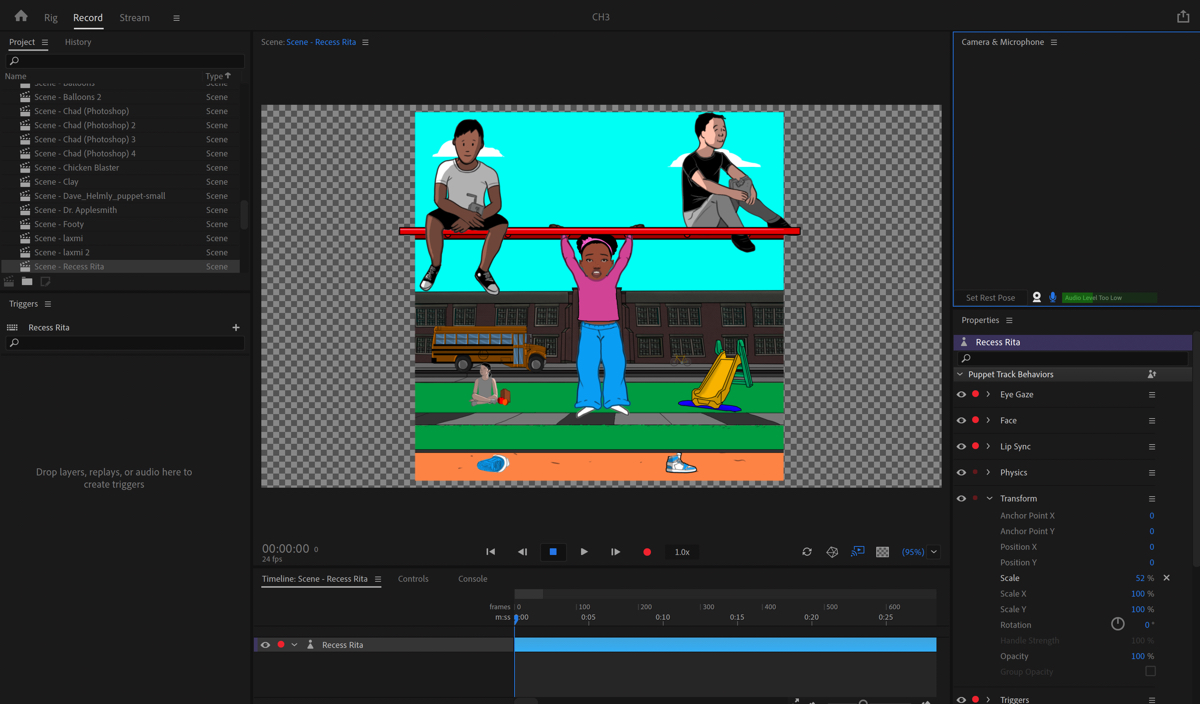Open the workspace hamburger menu

click(x=176, y=18)
